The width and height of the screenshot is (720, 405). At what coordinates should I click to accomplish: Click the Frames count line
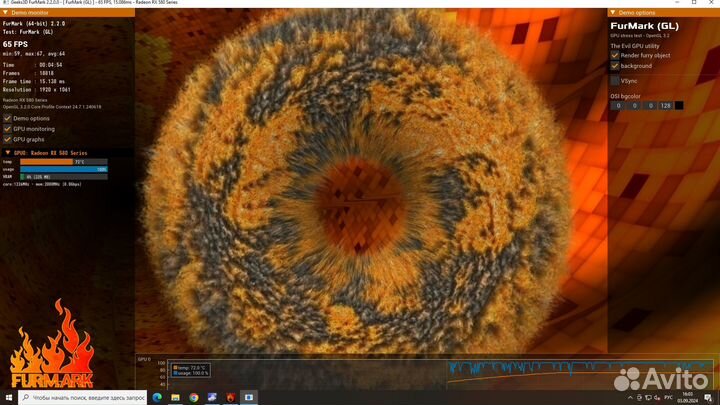[28, 73]
